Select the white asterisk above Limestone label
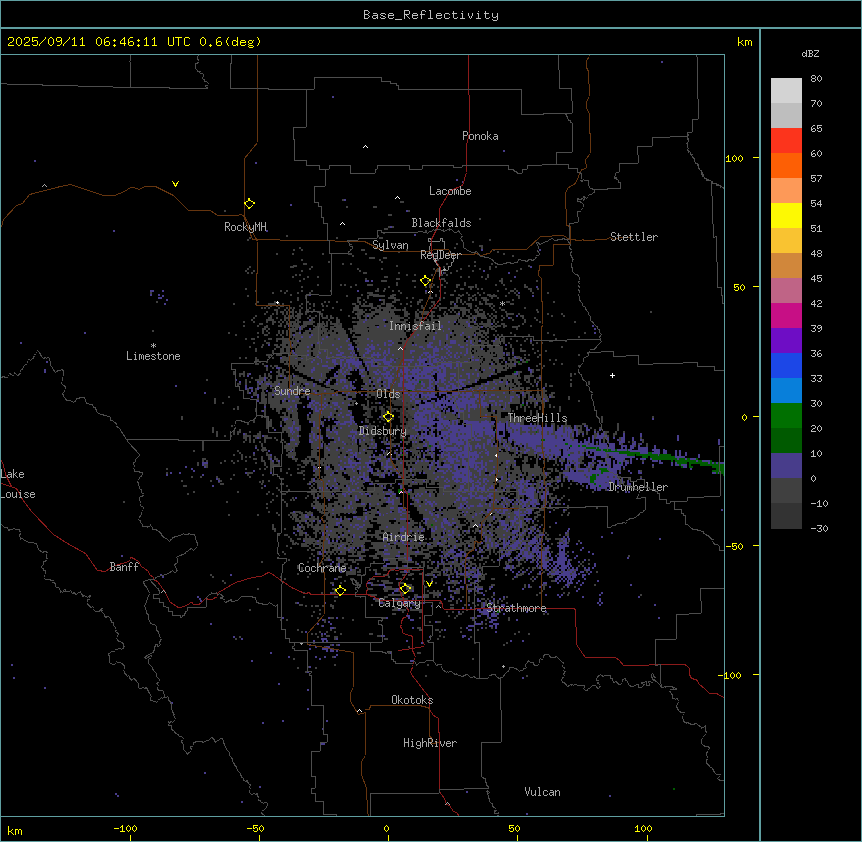 (153, 345)
